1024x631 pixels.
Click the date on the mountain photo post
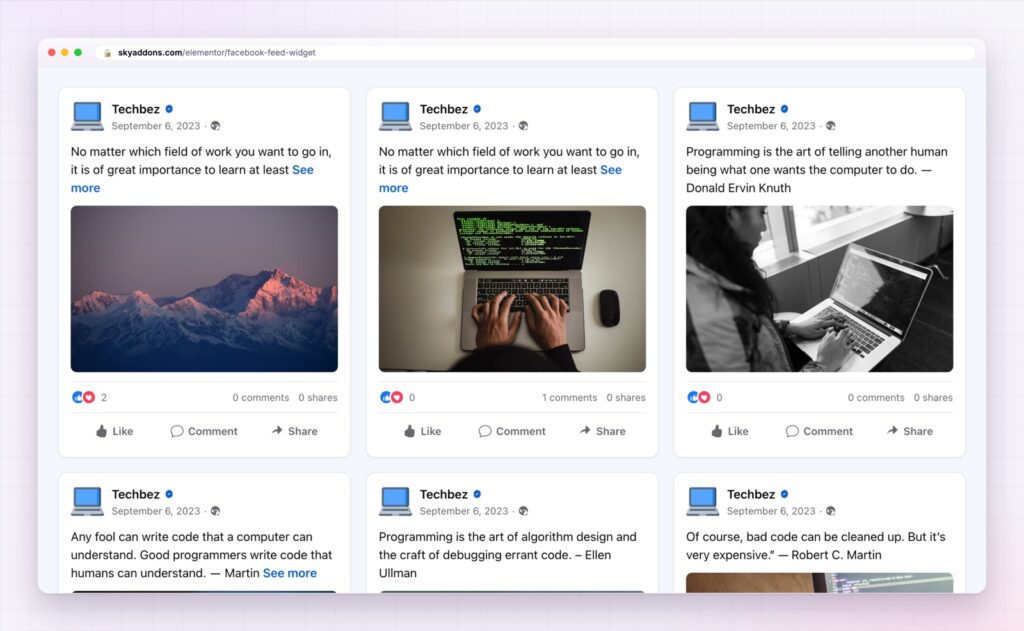(155, 126)
